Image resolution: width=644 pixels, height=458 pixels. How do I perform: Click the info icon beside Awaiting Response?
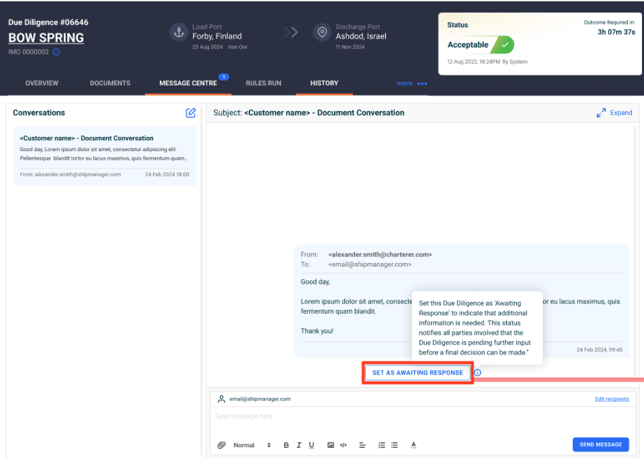[x=477, y=373]
